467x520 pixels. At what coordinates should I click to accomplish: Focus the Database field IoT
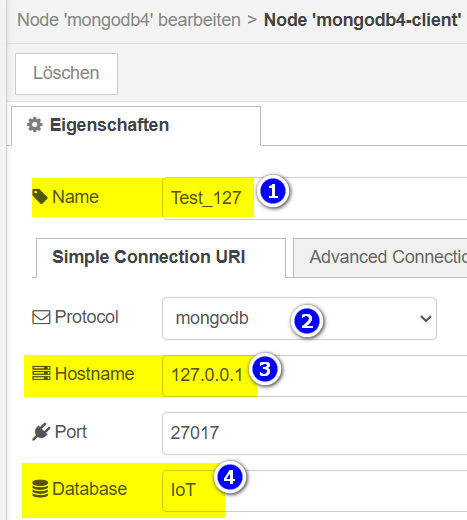coord(315,491)
